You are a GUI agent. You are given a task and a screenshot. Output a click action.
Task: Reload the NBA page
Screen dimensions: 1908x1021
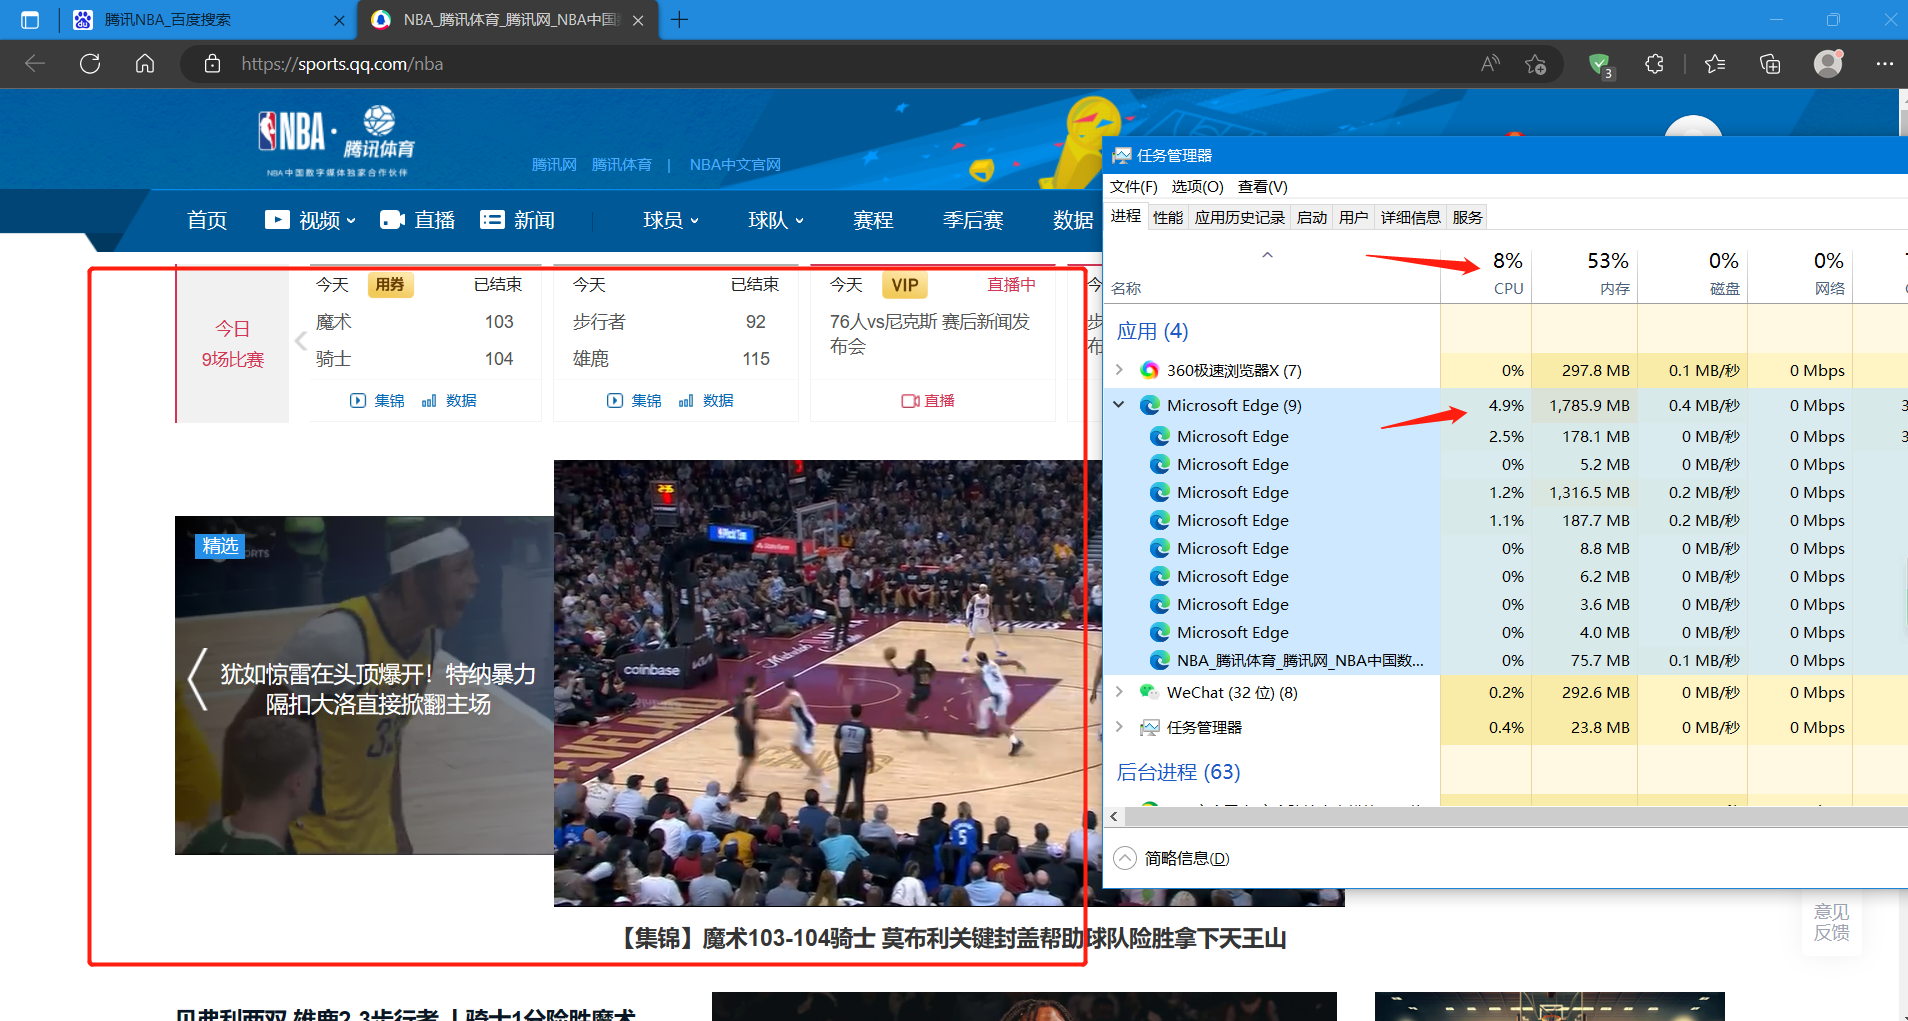point(90,64)
